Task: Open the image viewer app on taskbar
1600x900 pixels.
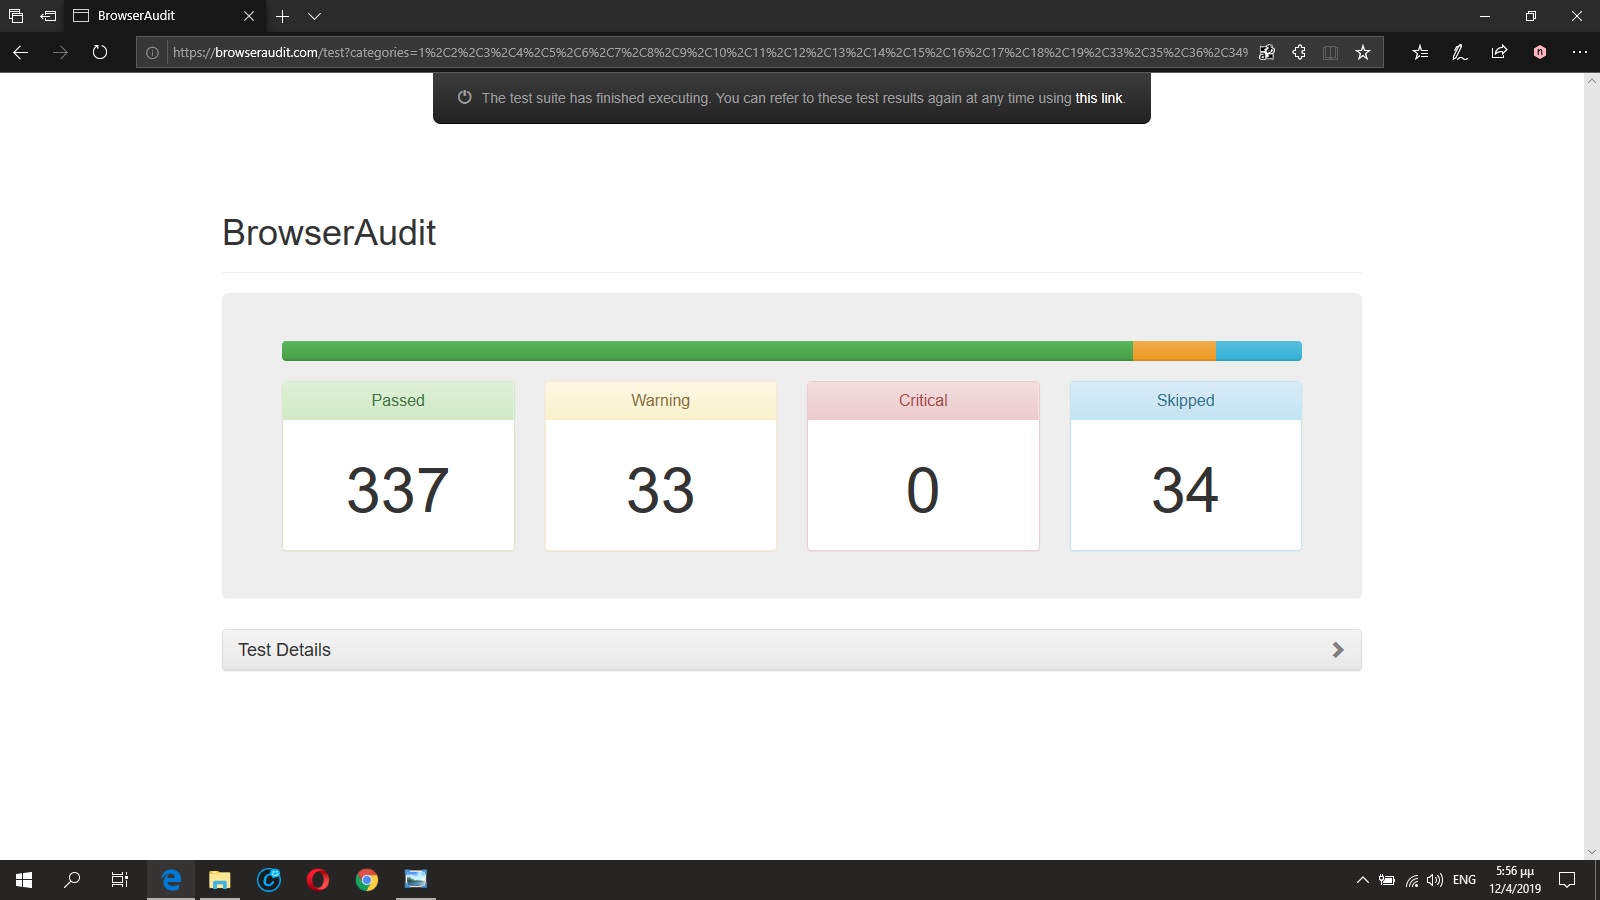Action: point(416,880)
